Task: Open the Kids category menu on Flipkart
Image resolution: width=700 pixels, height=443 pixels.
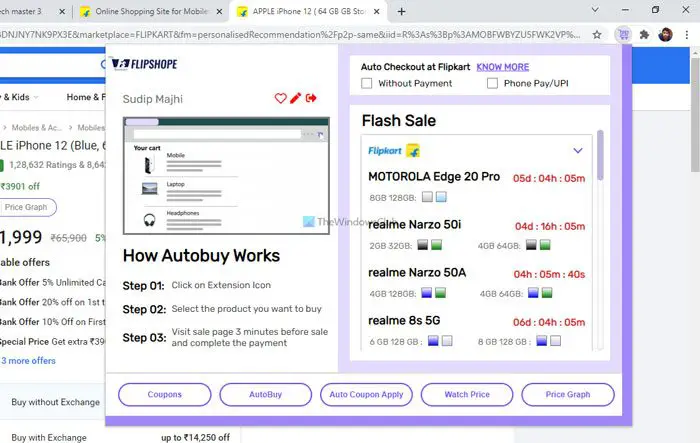Action: click(20, 97)
